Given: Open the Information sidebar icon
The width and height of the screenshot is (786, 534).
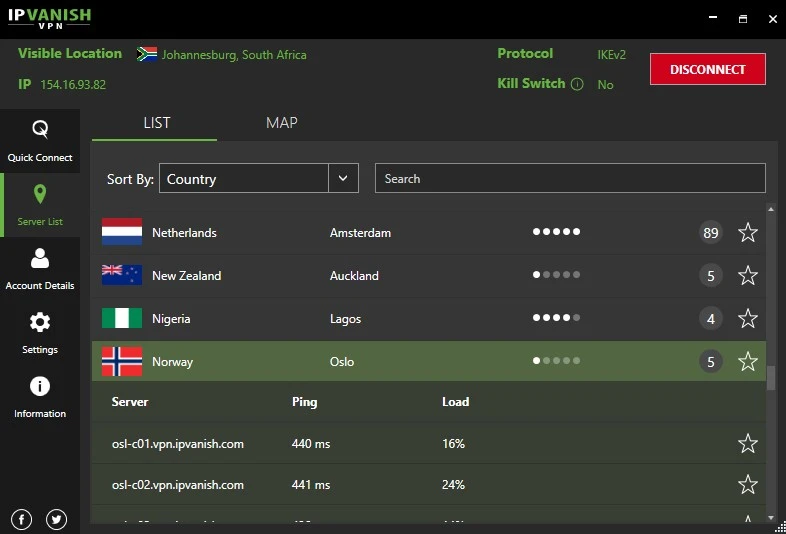Looking at the screenshot, I should click(40, 396).
